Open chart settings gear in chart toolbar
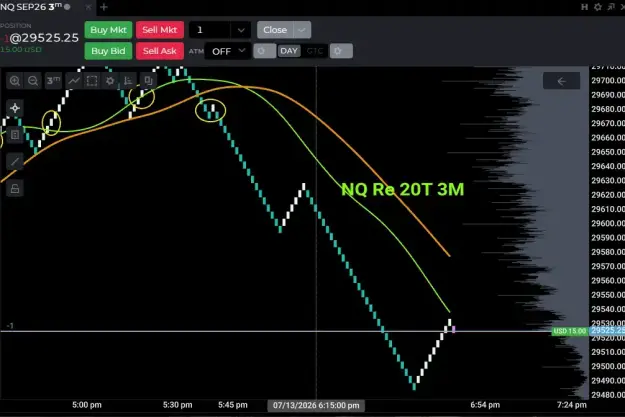The width and height of the screenshot is (625, 417). tap(110, 81)
